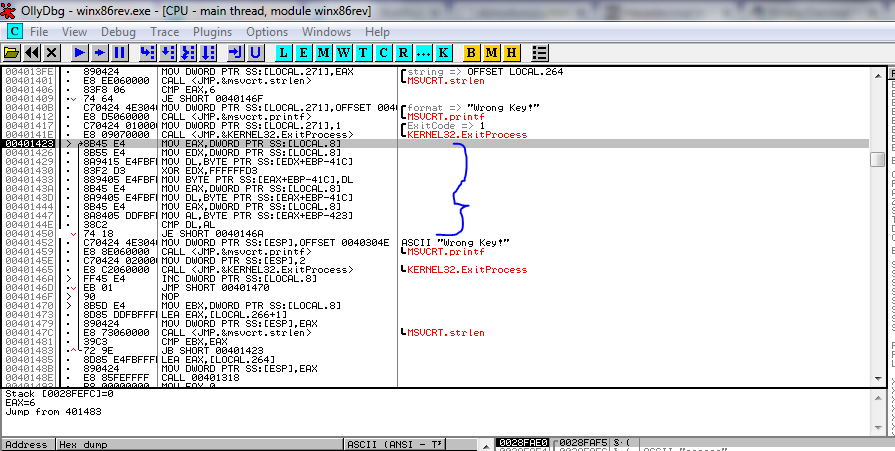The height and width of the screenshot is (451, 895).
Task: Click disassembly scrollbar down arrow
Action: pos(877,379)
